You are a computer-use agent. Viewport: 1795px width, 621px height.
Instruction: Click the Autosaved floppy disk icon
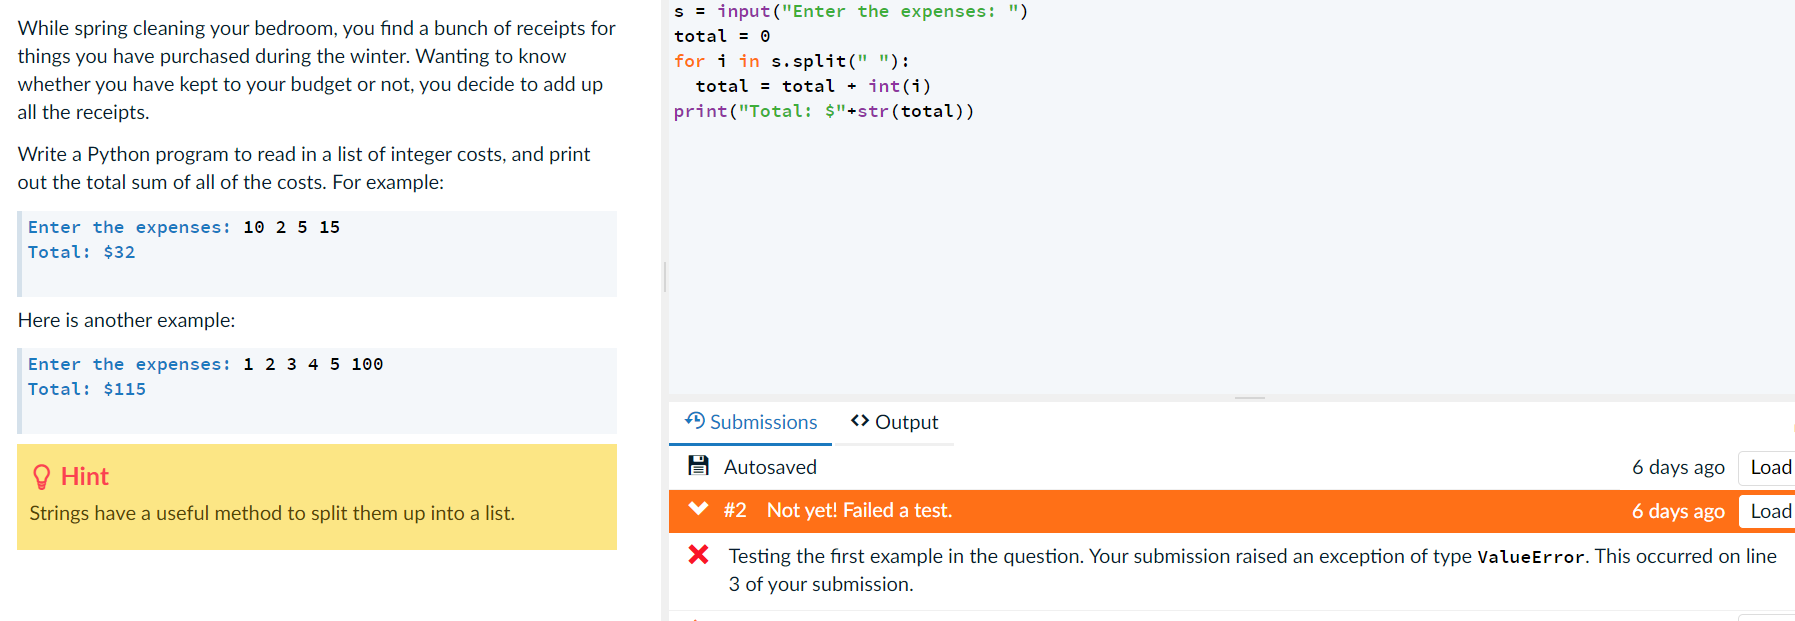pyautogui.click(x=698, y=466)
